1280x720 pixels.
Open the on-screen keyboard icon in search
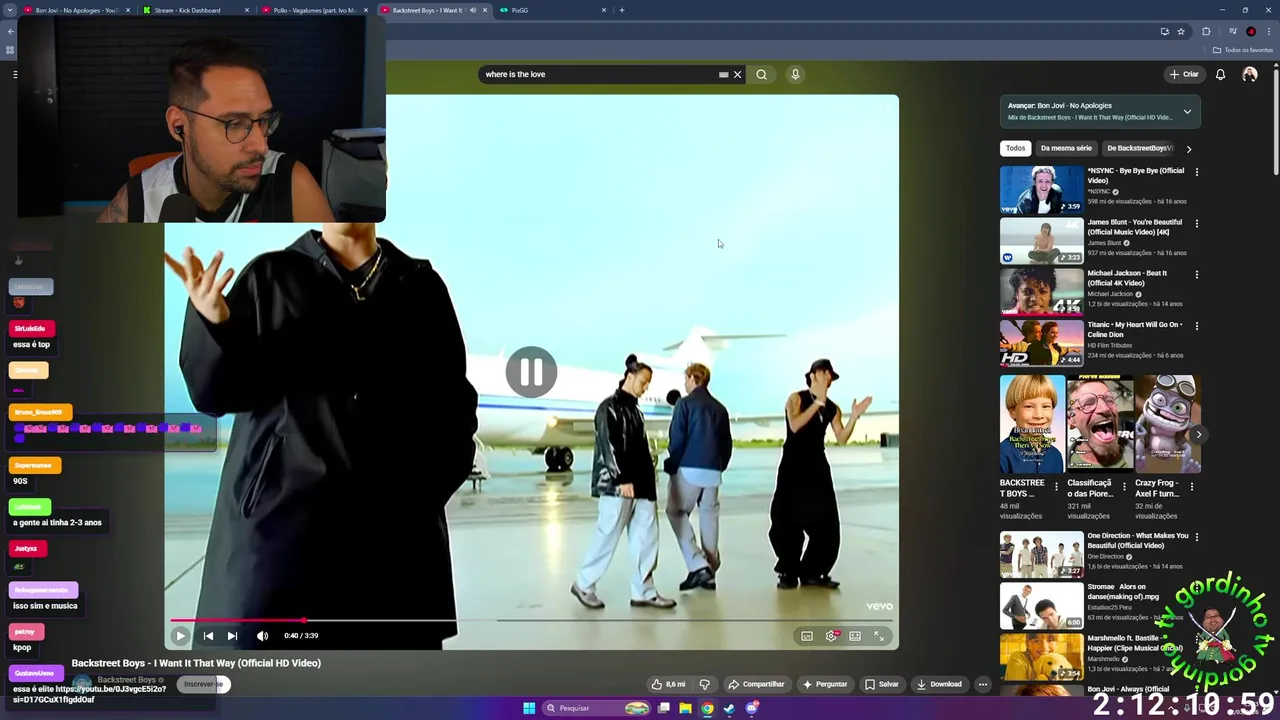pos(723,74)
